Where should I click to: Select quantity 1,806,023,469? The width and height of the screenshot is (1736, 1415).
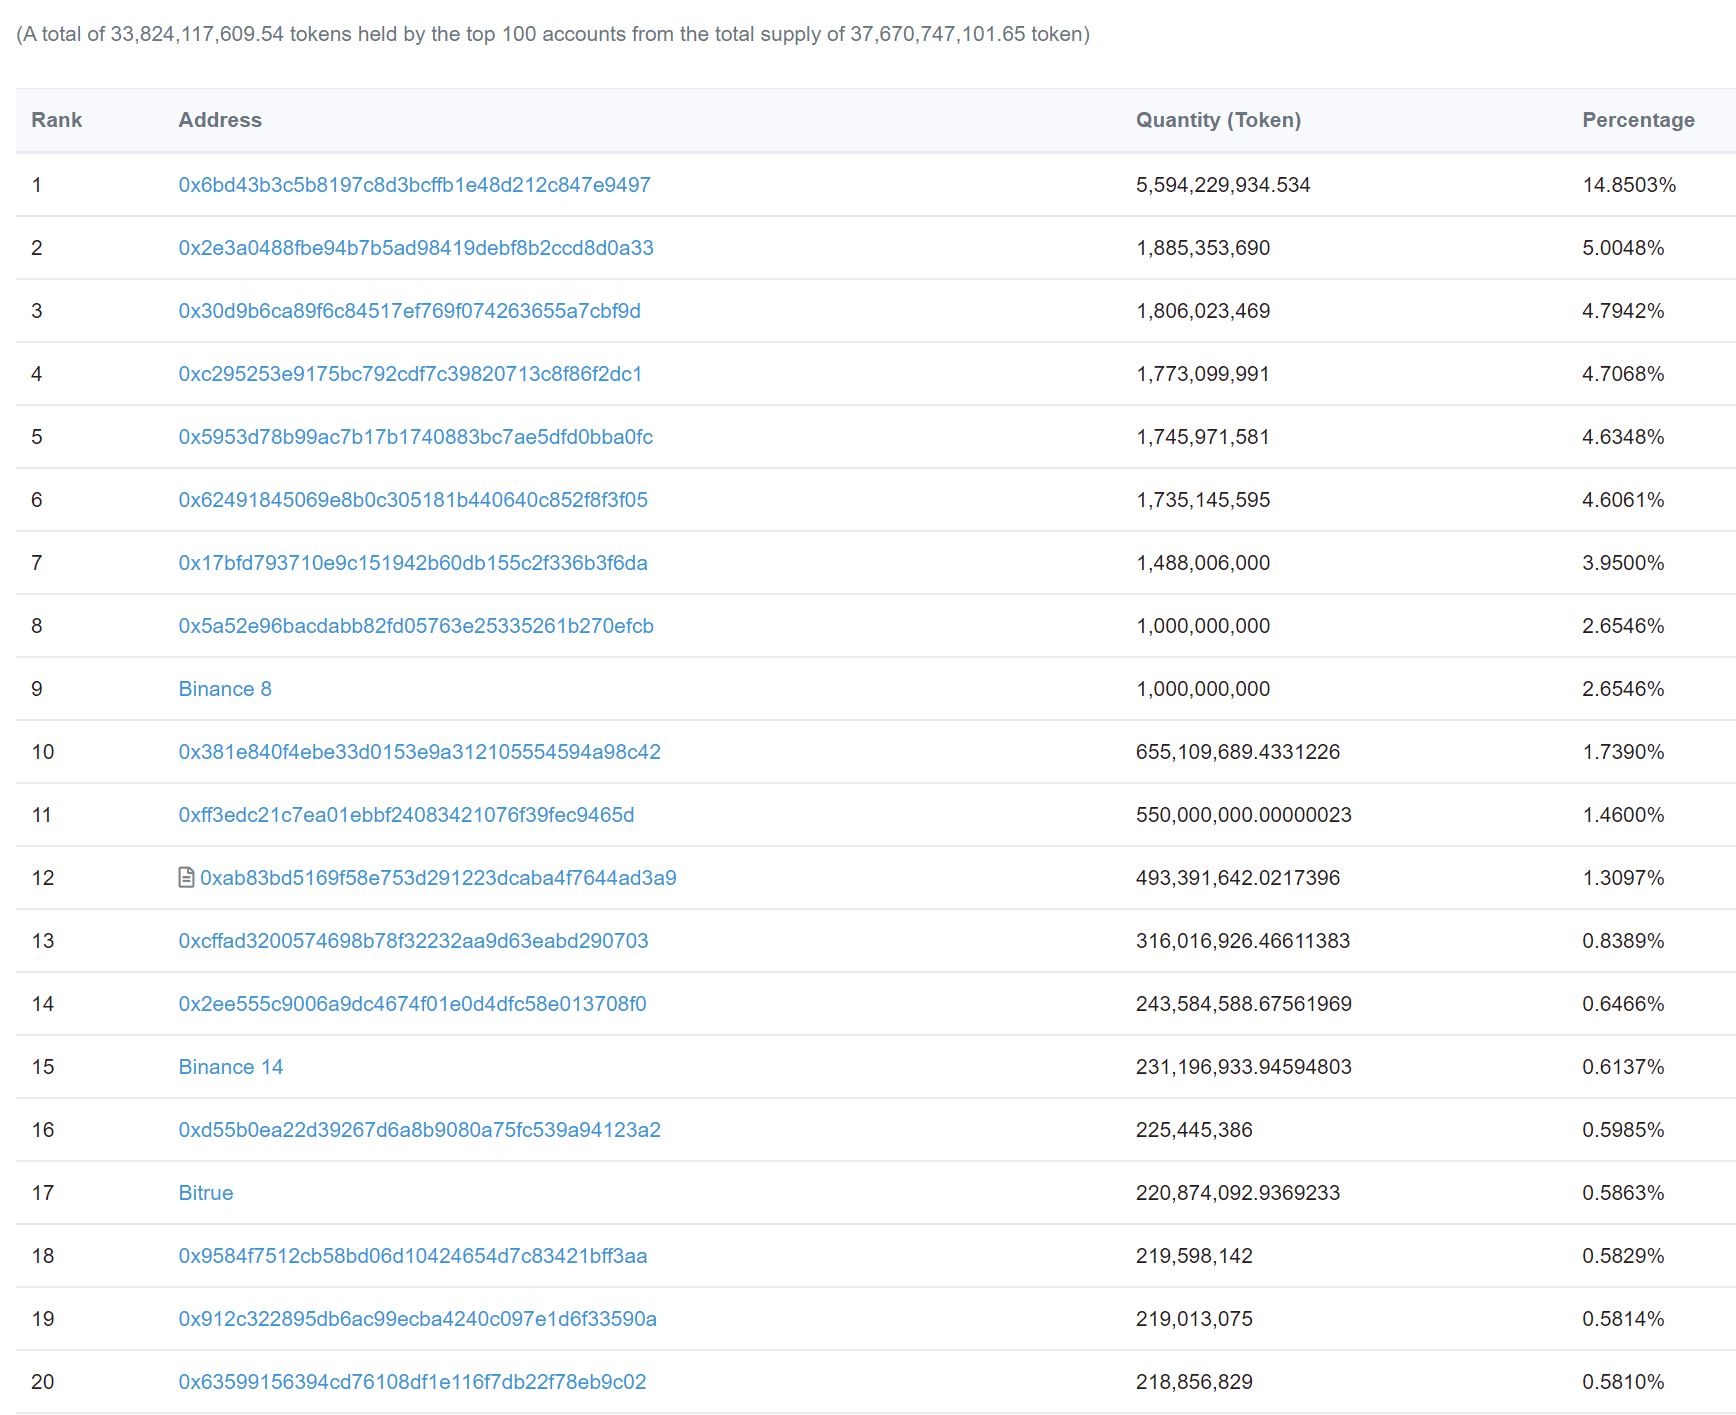[x=1203, y=311]
